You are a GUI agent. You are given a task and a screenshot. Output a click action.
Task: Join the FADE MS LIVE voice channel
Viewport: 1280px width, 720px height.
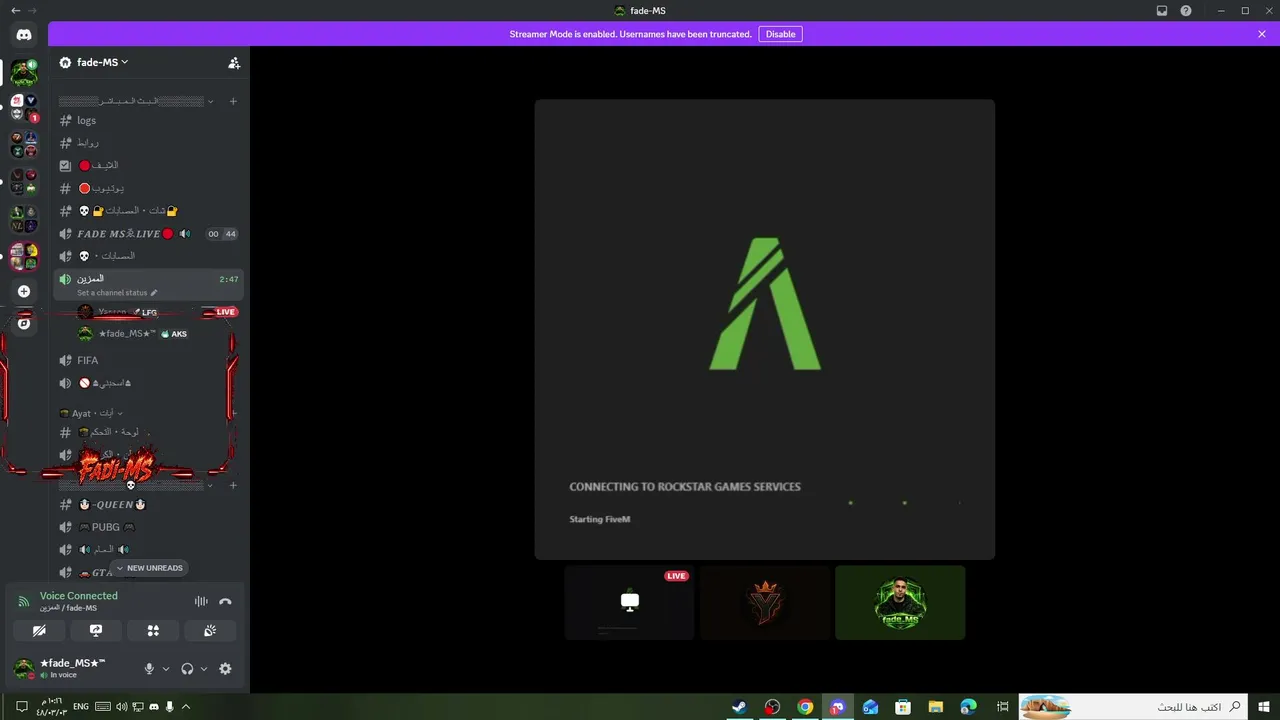148,234
